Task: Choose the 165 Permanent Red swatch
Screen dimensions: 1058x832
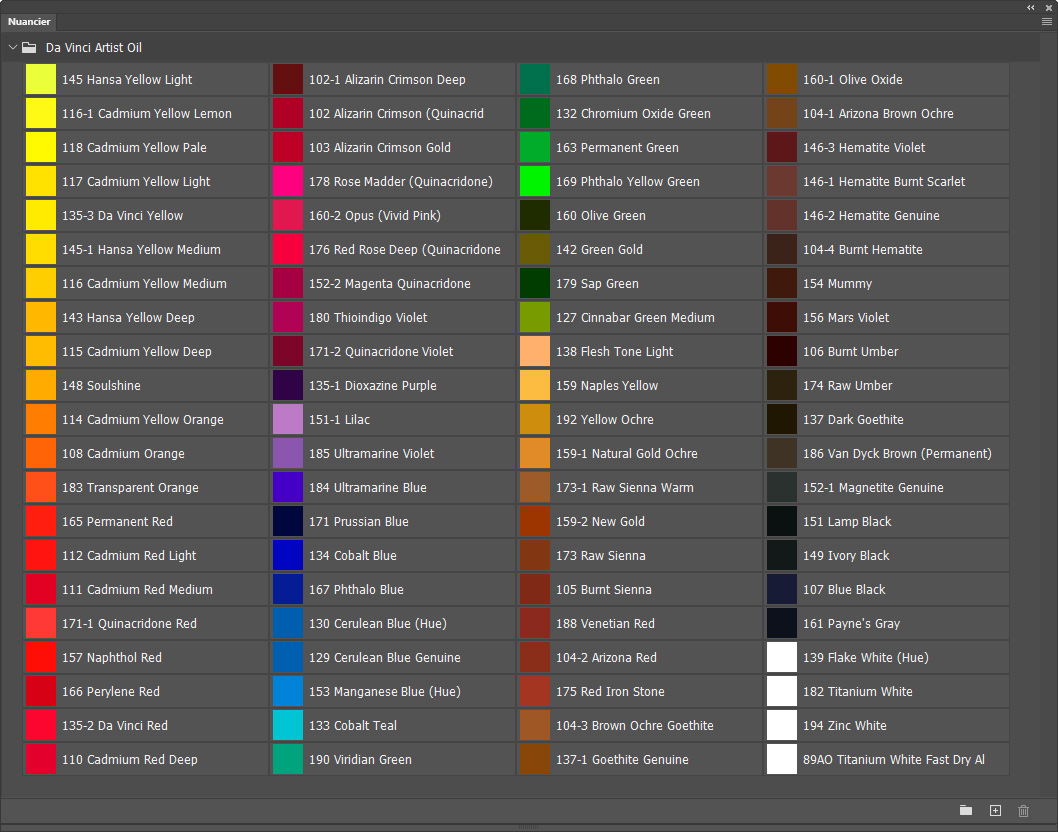Action: (x=41, y=522)
